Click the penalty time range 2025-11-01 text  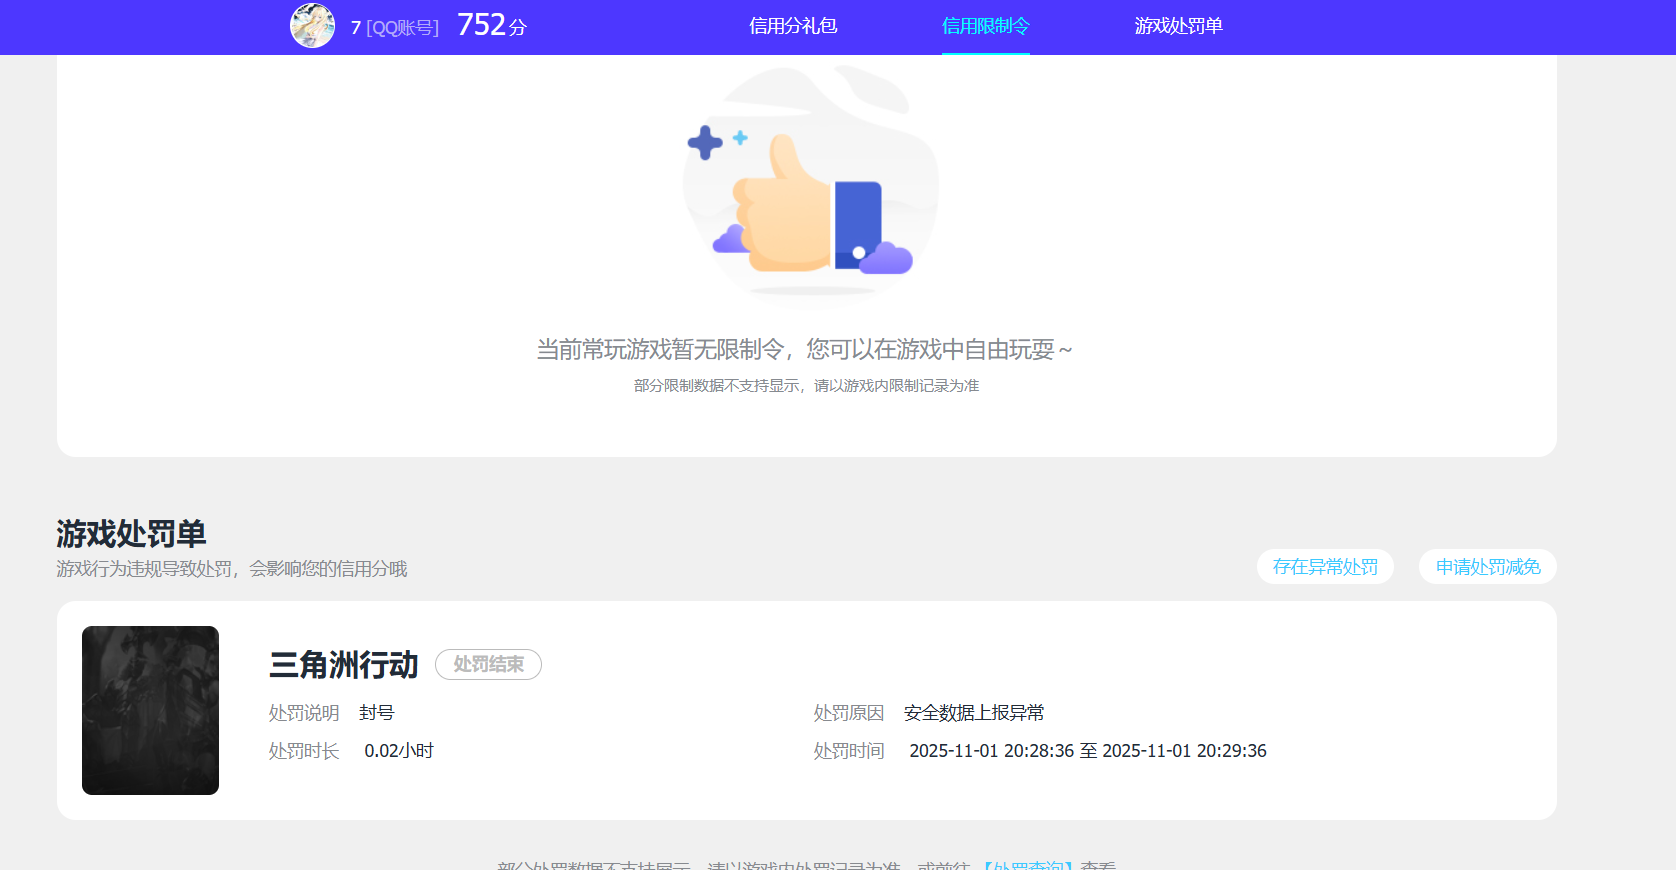coord(1088,751)
